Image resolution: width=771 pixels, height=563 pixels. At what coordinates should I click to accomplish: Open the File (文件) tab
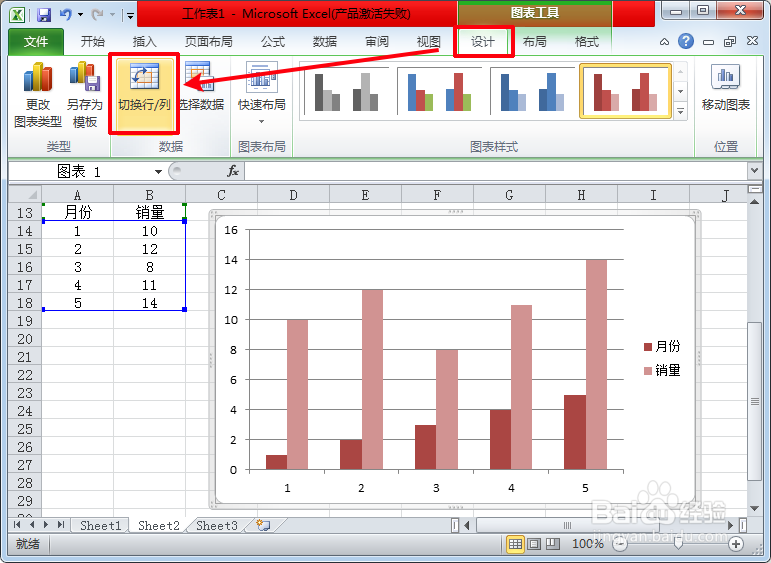pos(36,42)
